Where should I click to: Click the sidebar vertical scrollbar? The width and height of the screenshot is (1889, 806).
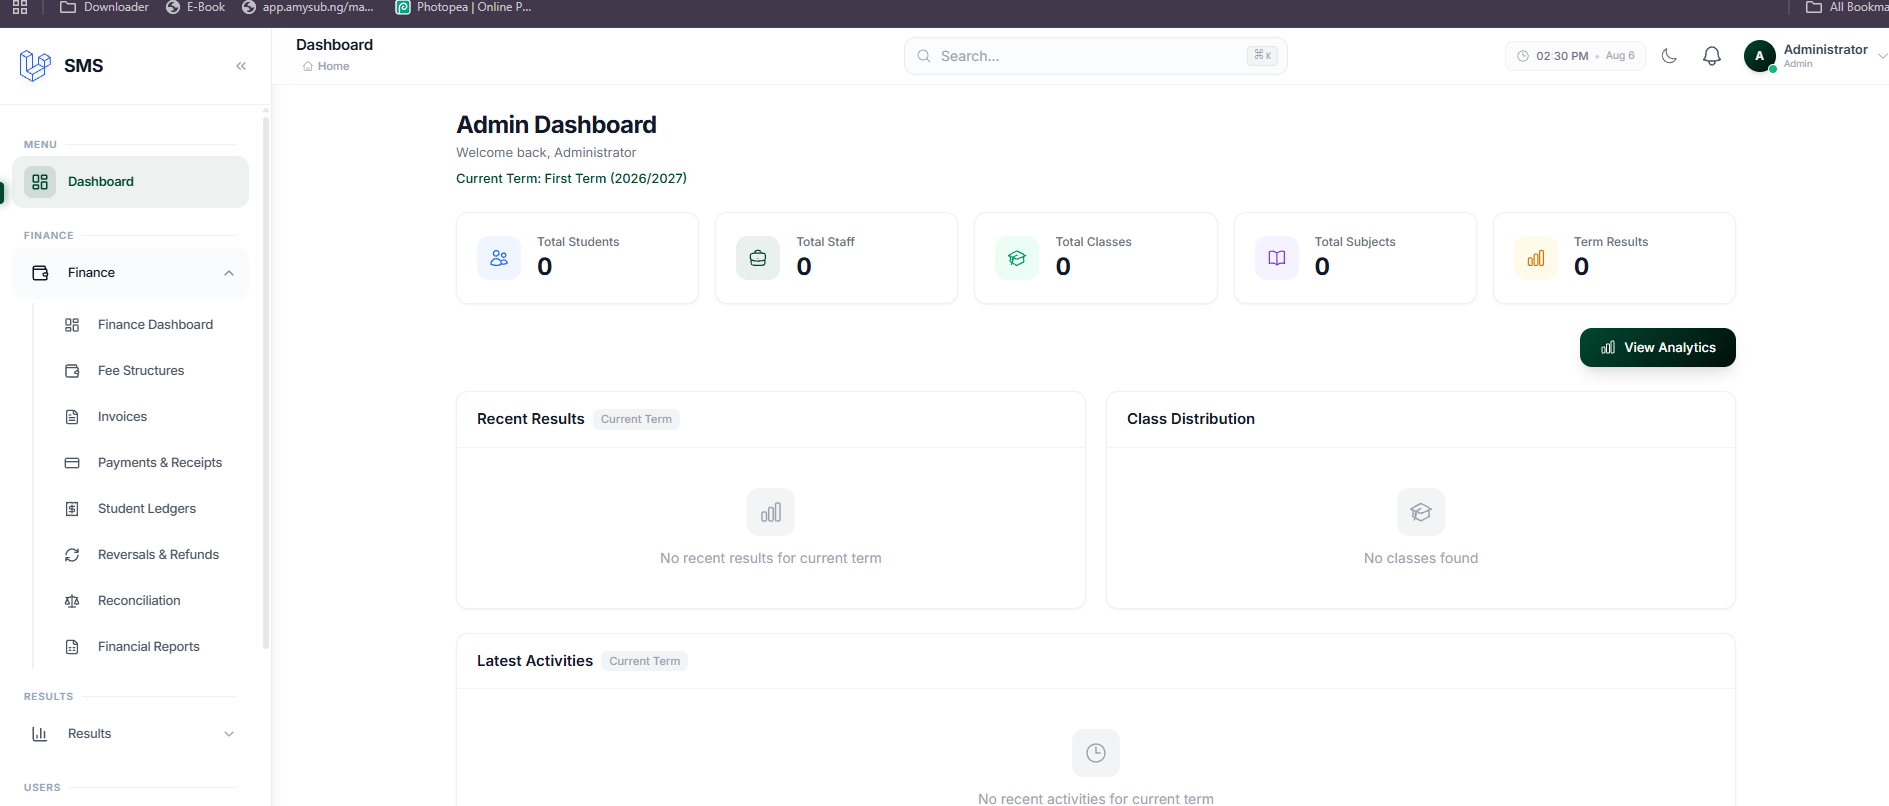(x=266, y=382)
